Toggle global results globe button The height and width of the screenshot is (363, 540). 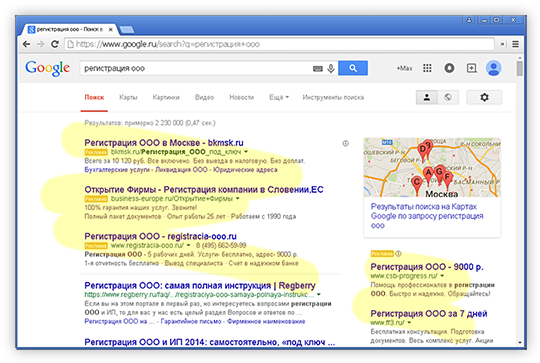coord(448,97)
